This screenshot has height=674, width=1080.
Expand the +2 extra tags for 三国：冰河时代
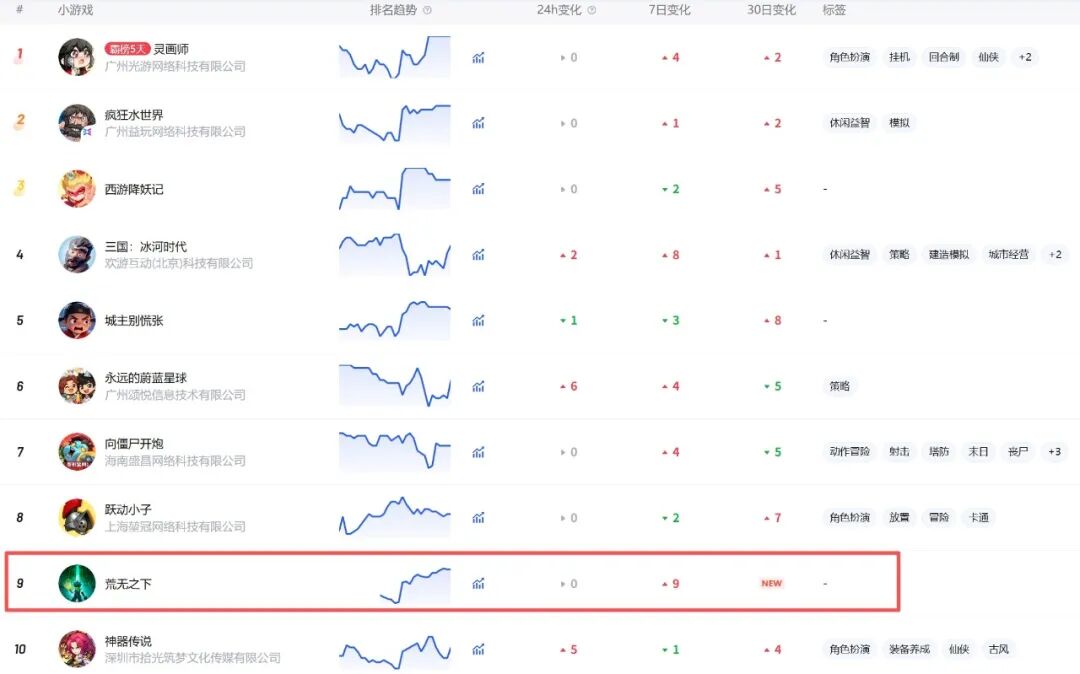coord(1055,255)
